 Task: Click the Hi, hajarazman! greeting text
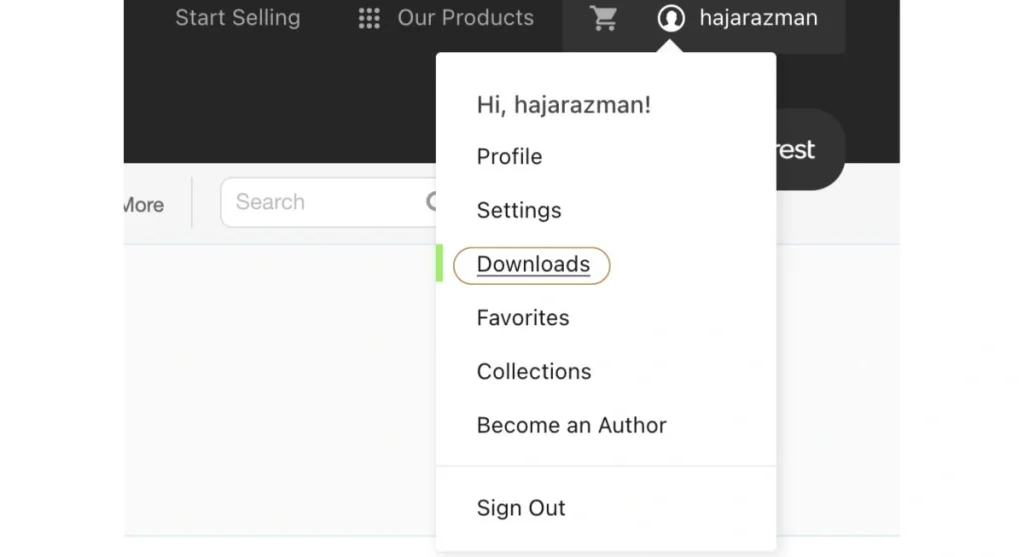click(x=564, y=105)
